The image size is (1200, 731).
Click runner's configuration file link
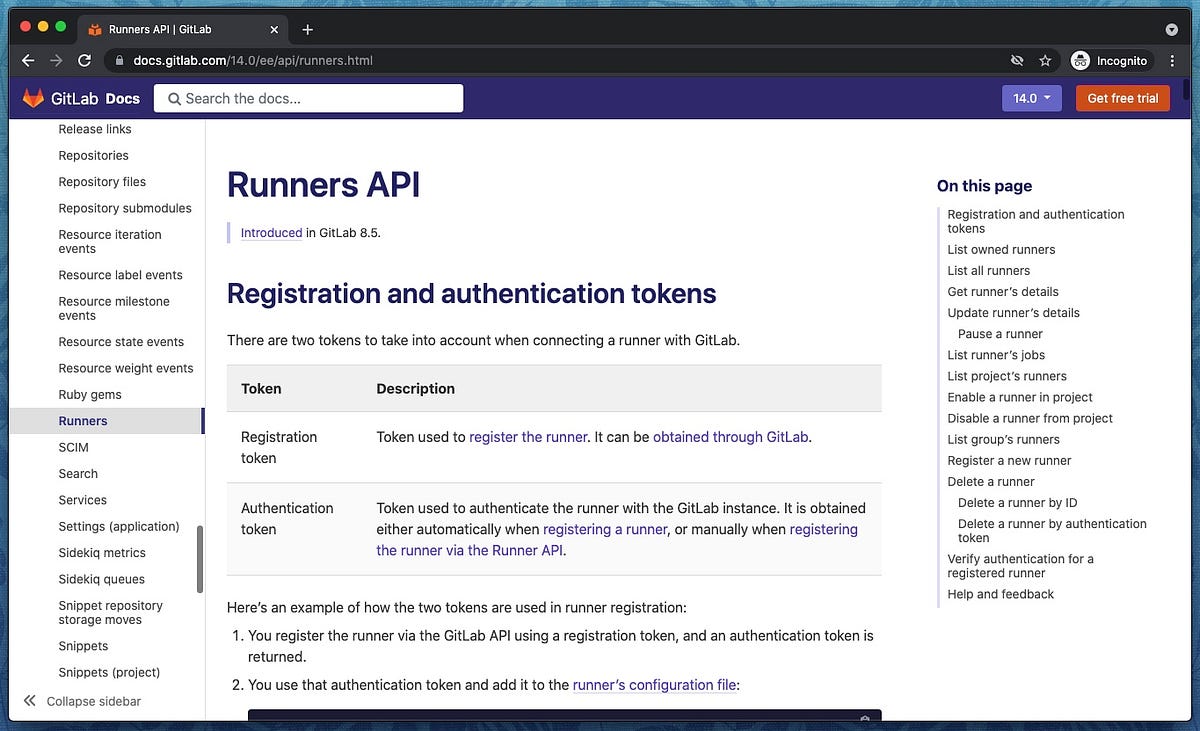pos(654,685)
